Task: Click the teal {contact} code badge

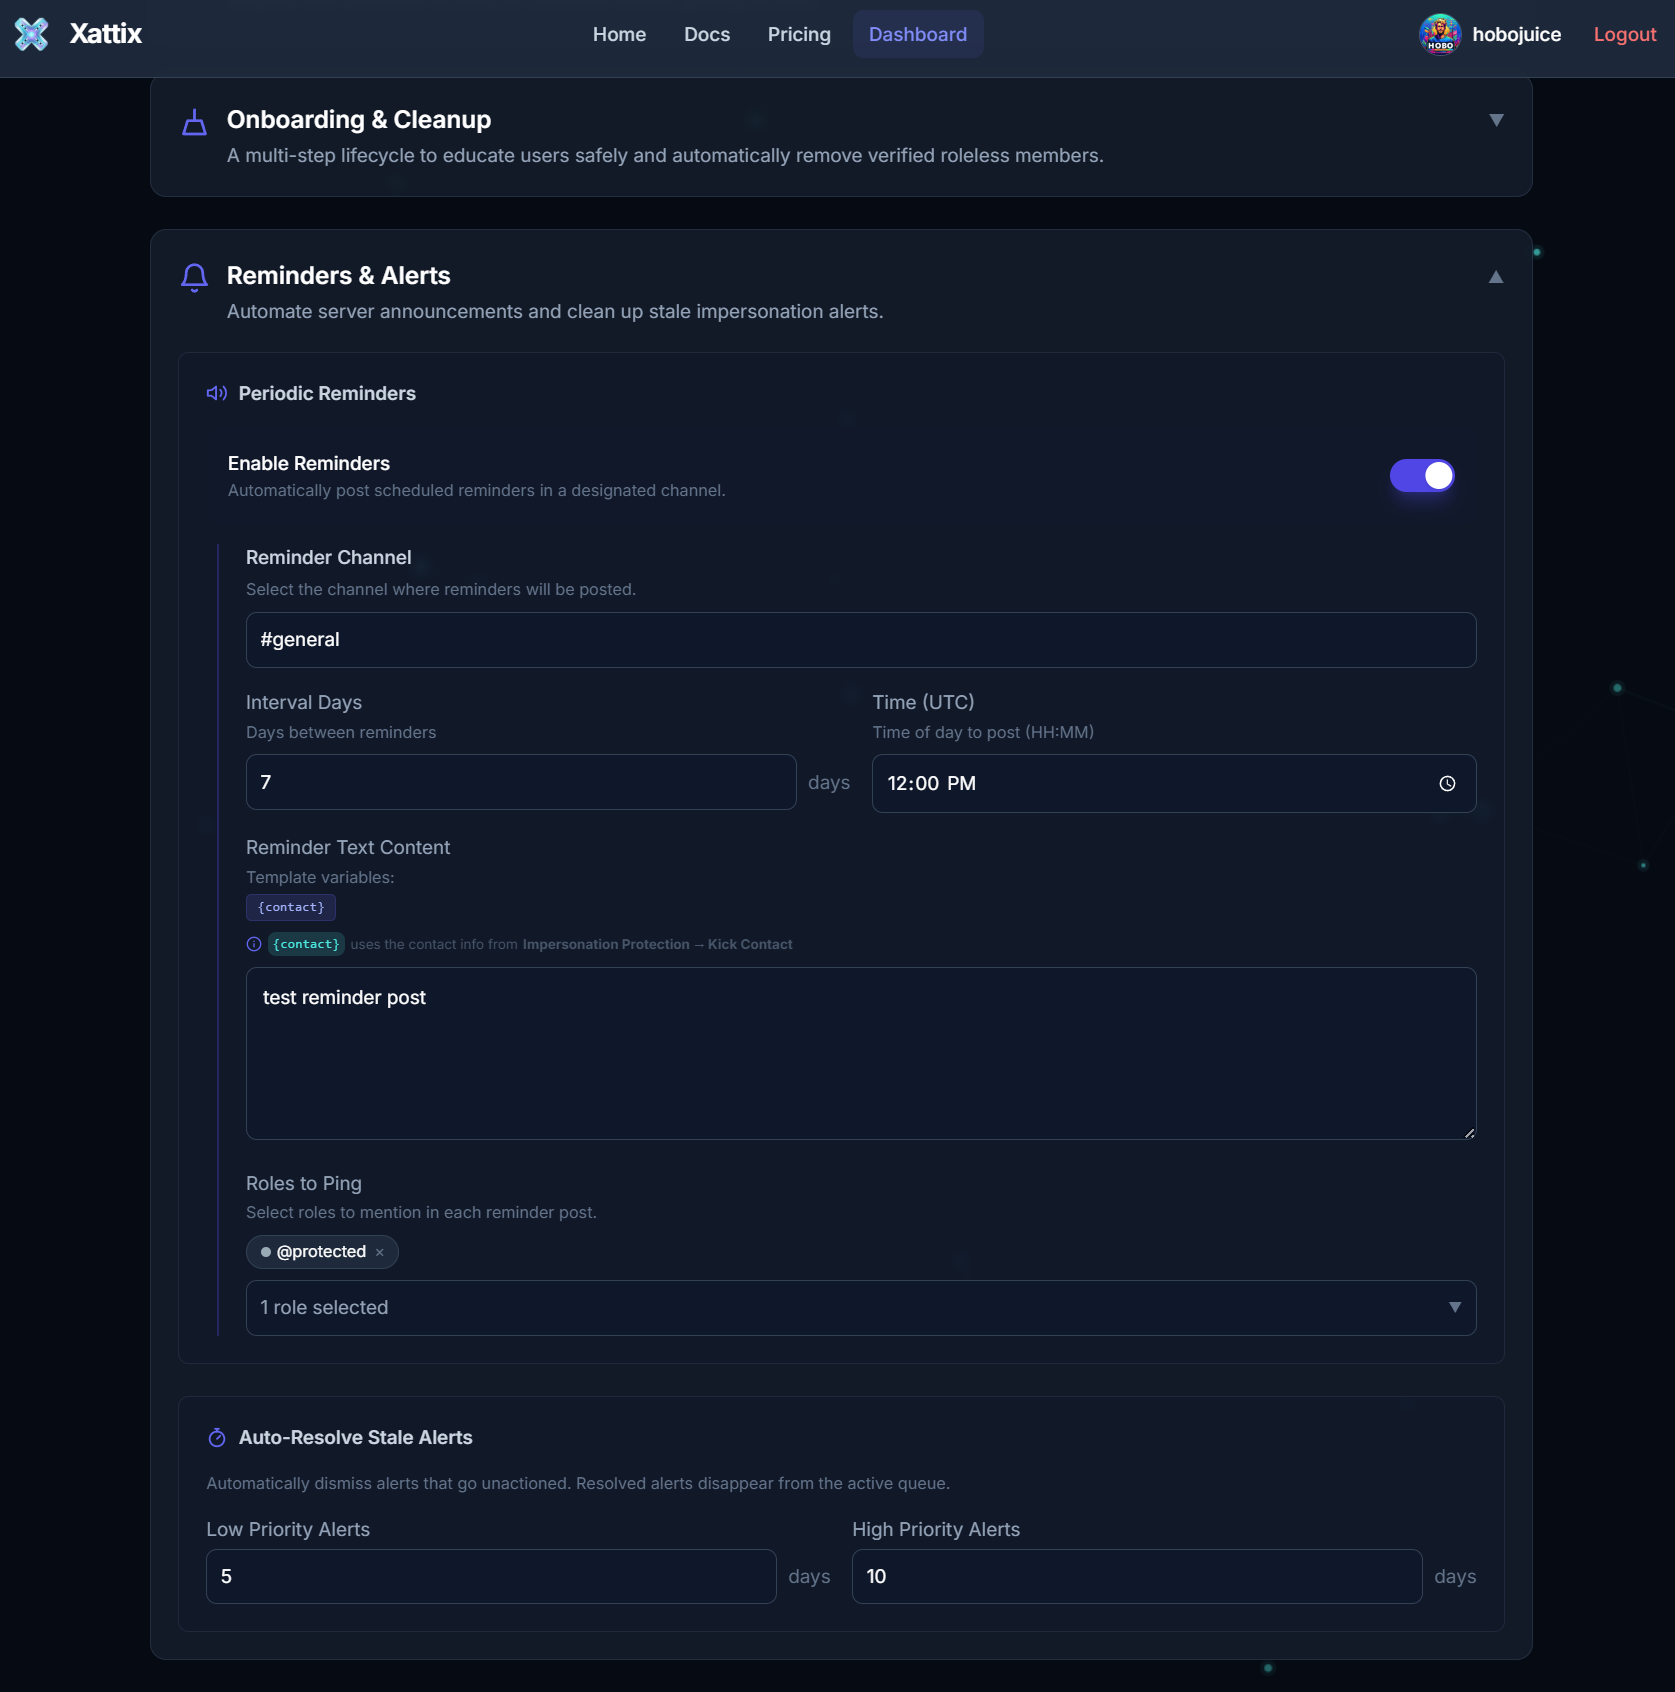Action: coord(306,944)
